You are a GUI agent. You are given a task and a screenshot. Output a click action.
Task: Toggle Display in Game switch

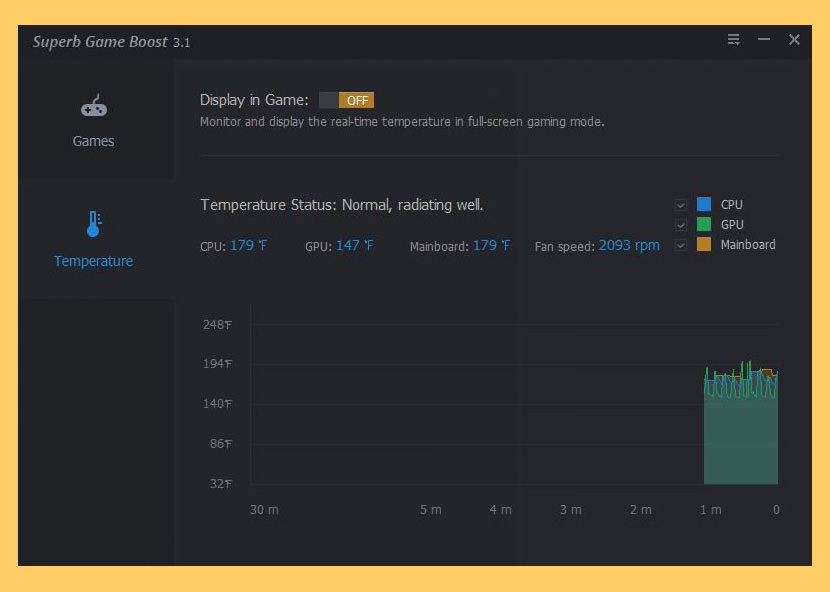tap(346, 100)
